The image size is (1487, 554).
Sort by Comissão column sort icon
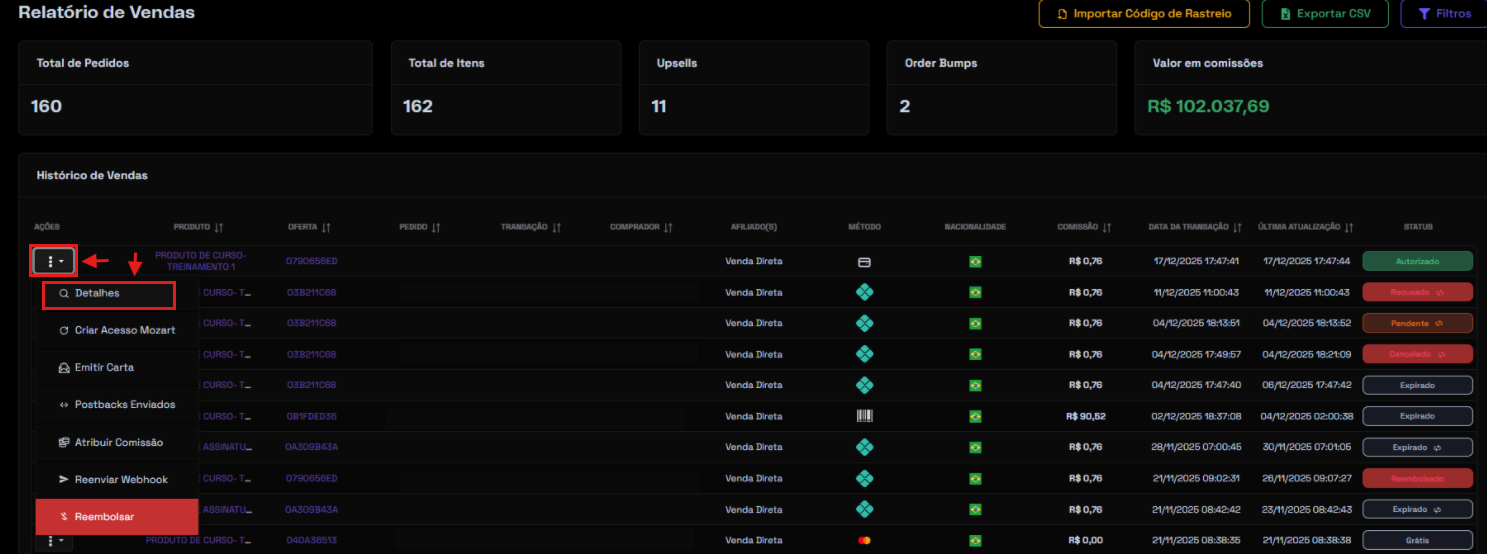(1106, 228)
